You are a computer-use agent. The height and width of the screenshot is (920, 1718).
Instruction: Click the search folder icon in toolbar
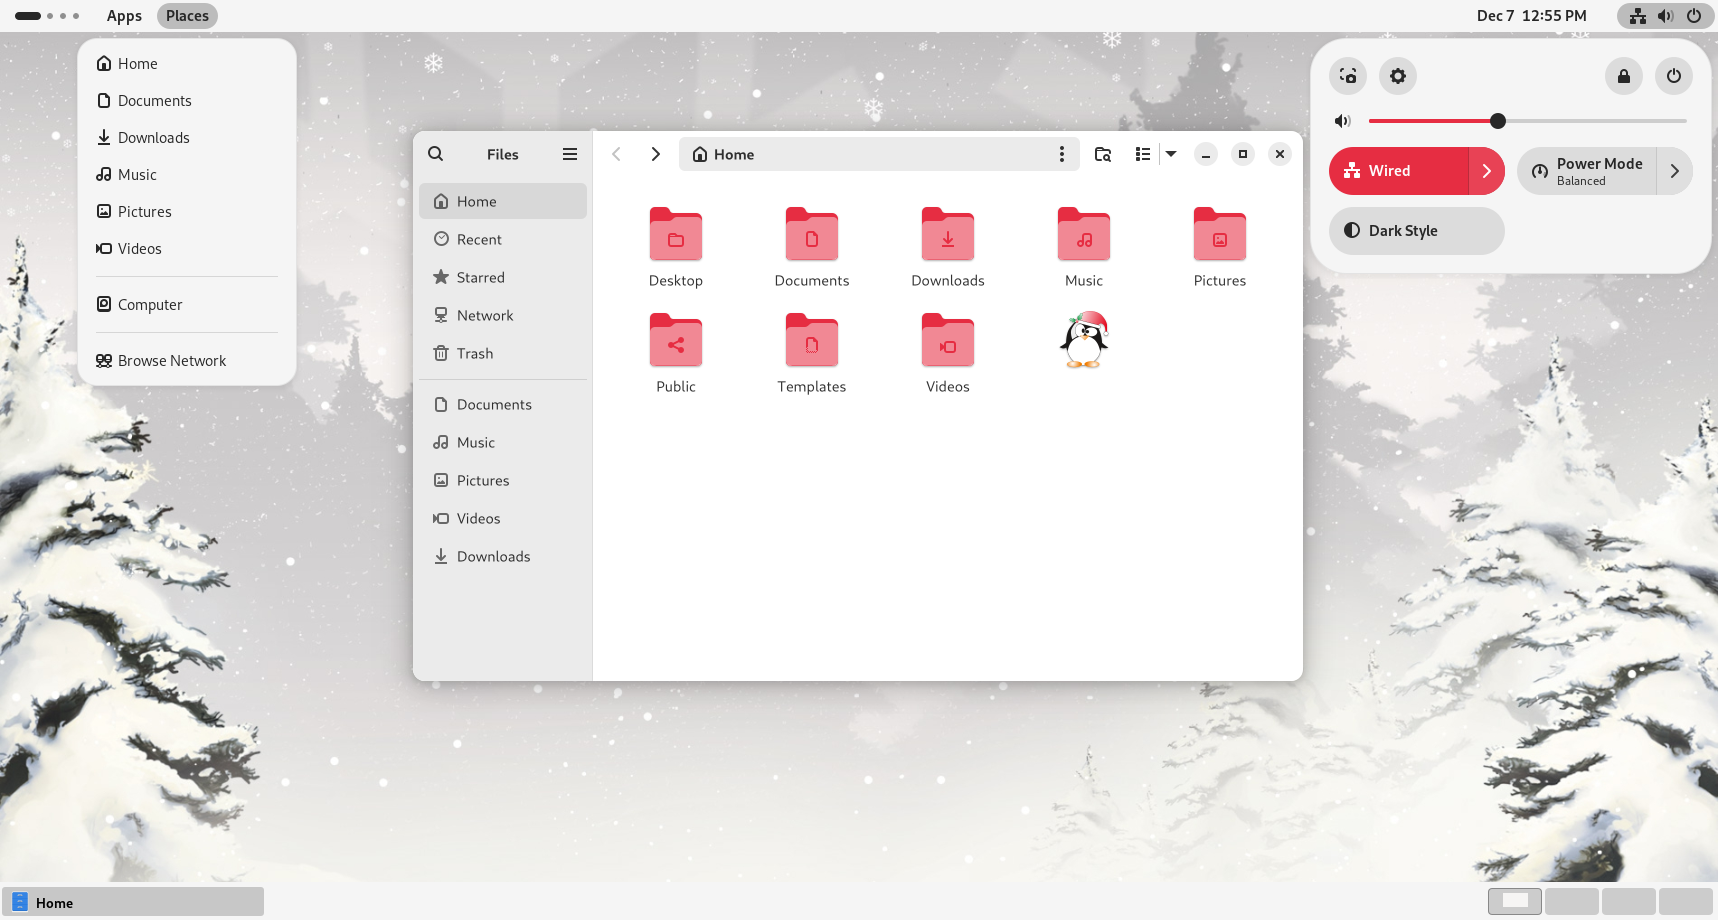(1103, 154)
